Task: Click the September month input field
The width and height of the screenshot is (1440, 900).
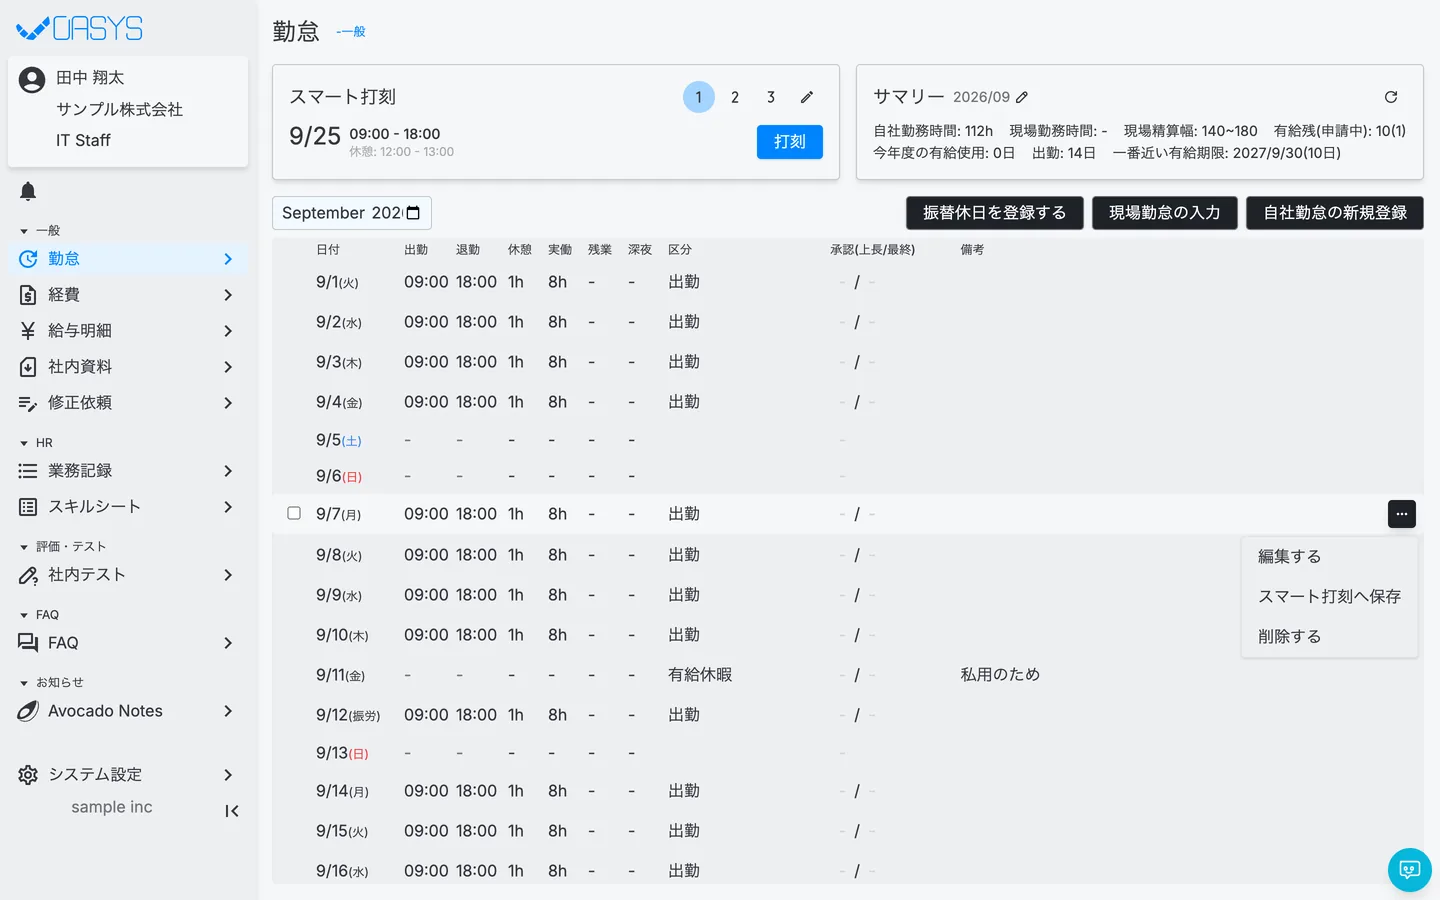Action: click(x=352, y=213)
